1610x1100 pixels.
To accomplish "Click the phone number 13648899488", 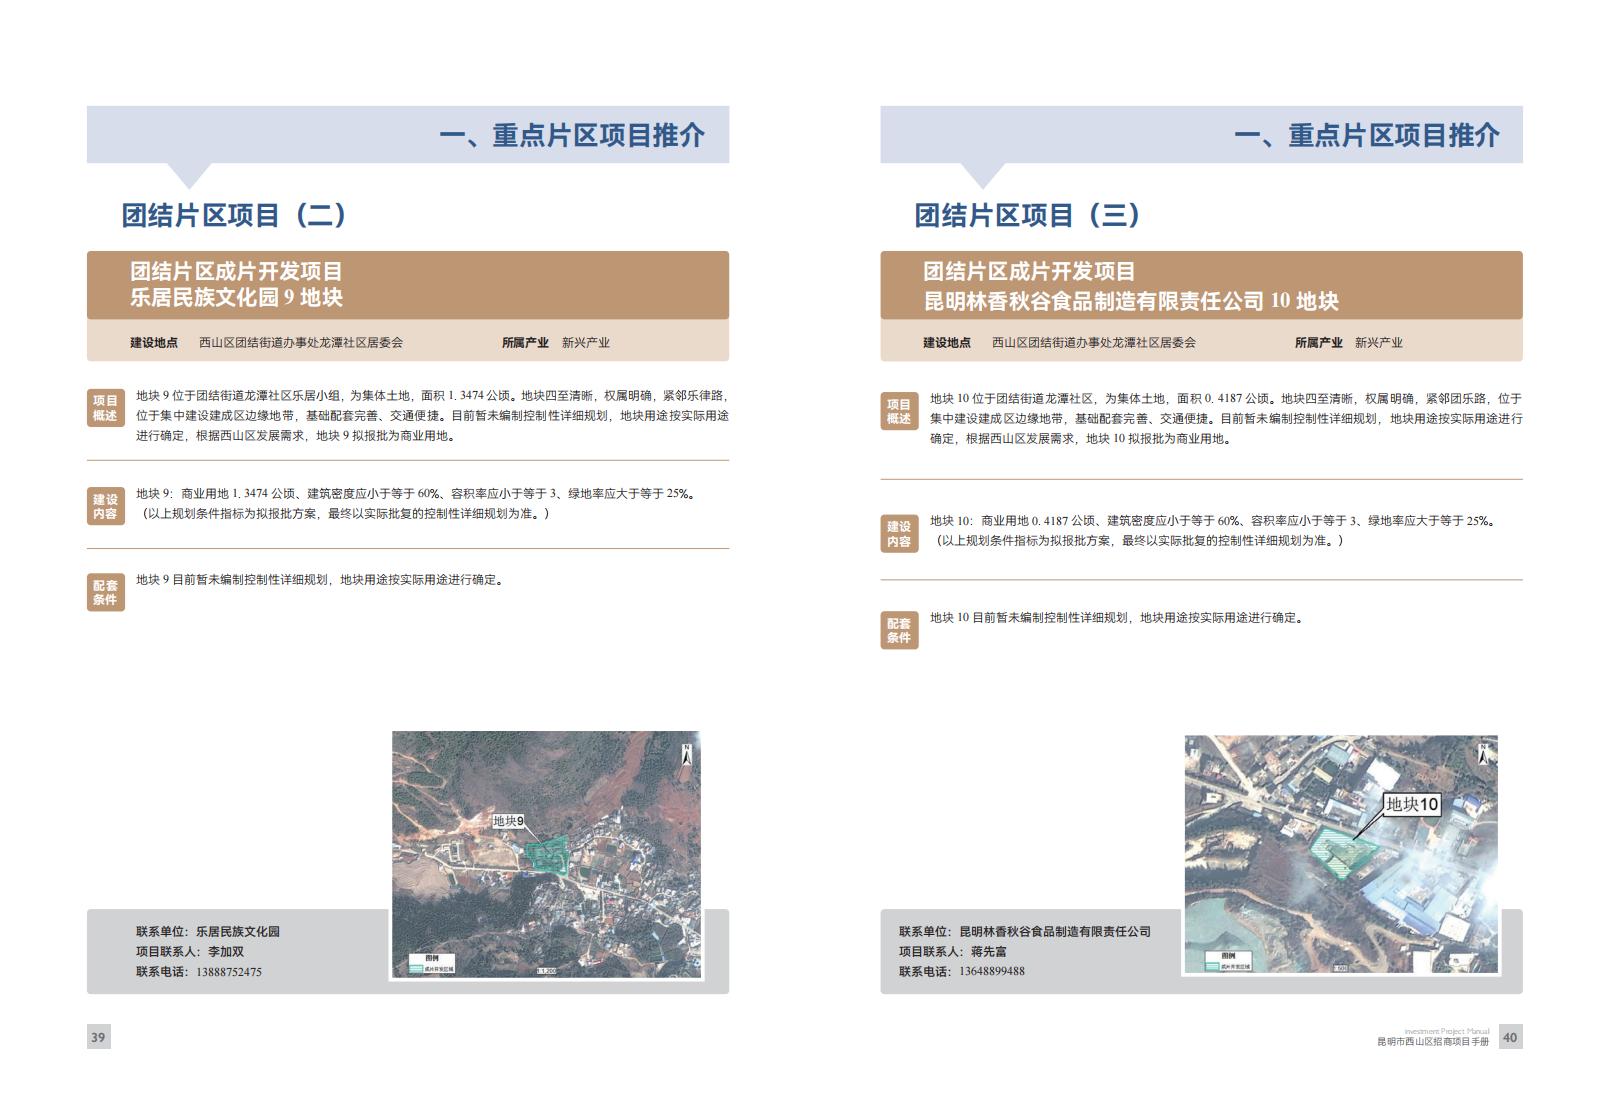I will pos(992,971).
